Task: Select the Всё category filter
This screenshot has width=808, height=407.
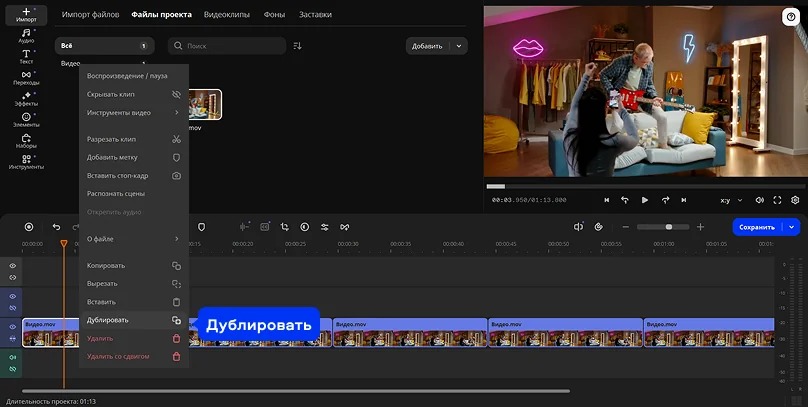Action: [105, 46]
